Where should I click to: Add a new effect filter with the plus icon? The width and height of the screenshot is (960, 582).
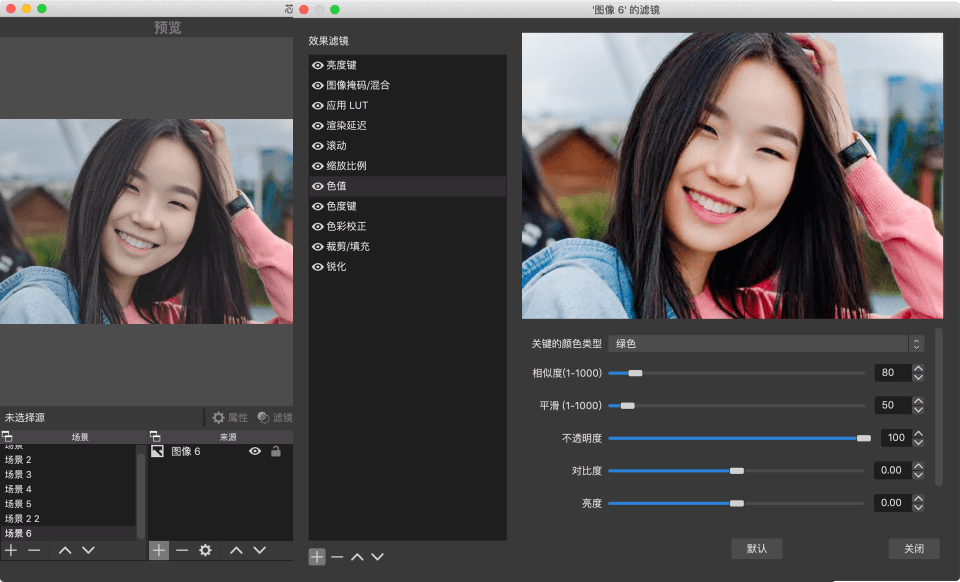pyautogui.click(x=317, y=557)
